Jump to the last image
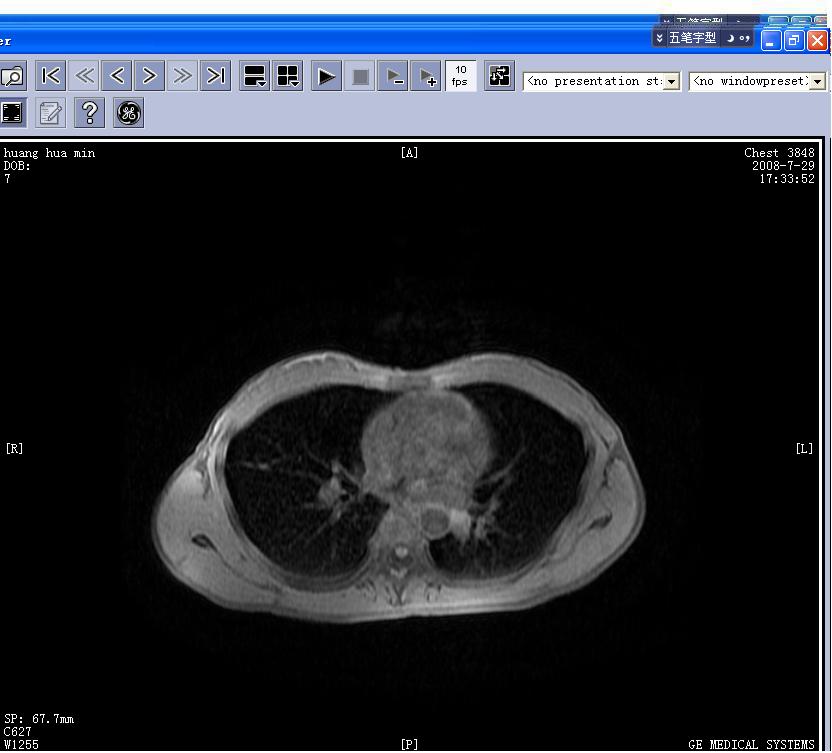 tap(215, 76)
